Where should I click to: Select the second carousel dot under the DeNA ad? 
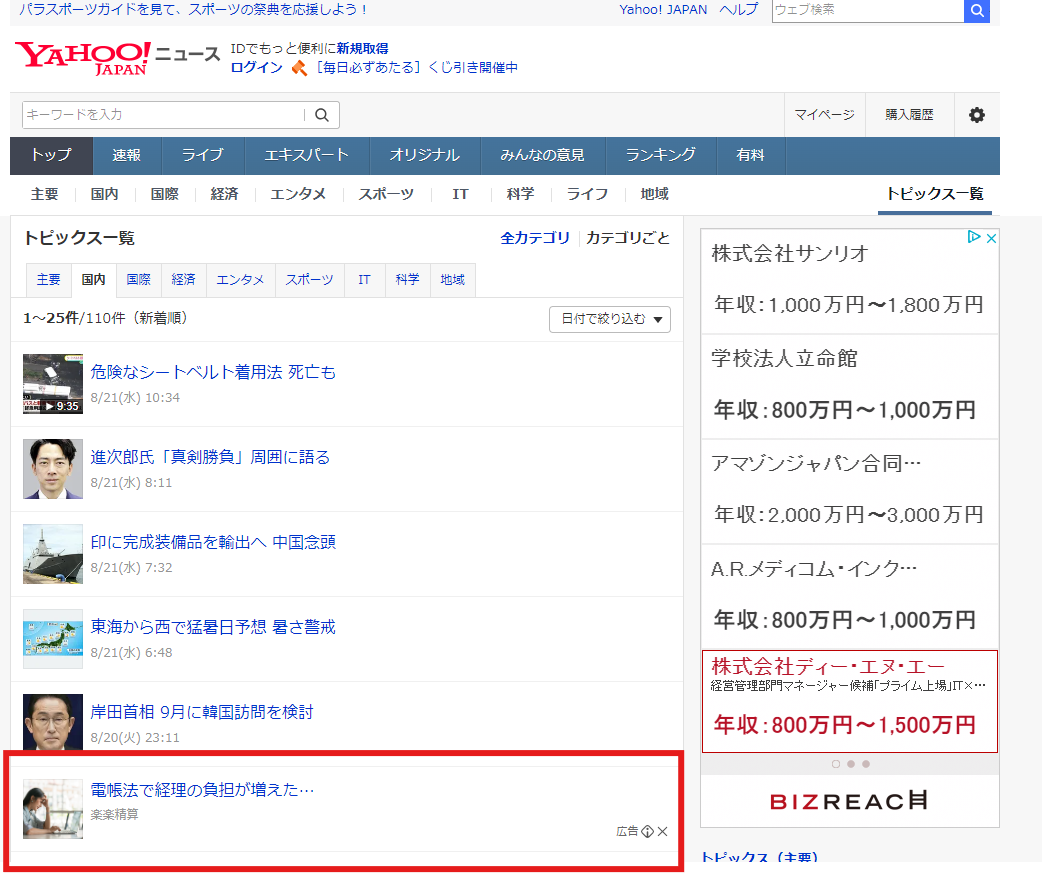[850, 763]
